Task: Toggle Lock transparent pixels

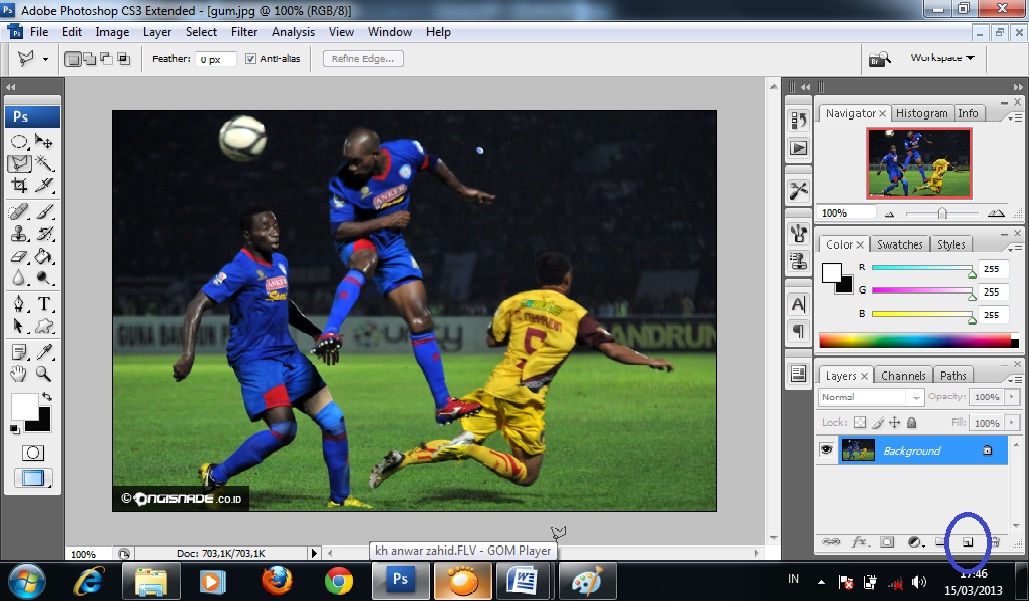Action: tap(860, 423)
